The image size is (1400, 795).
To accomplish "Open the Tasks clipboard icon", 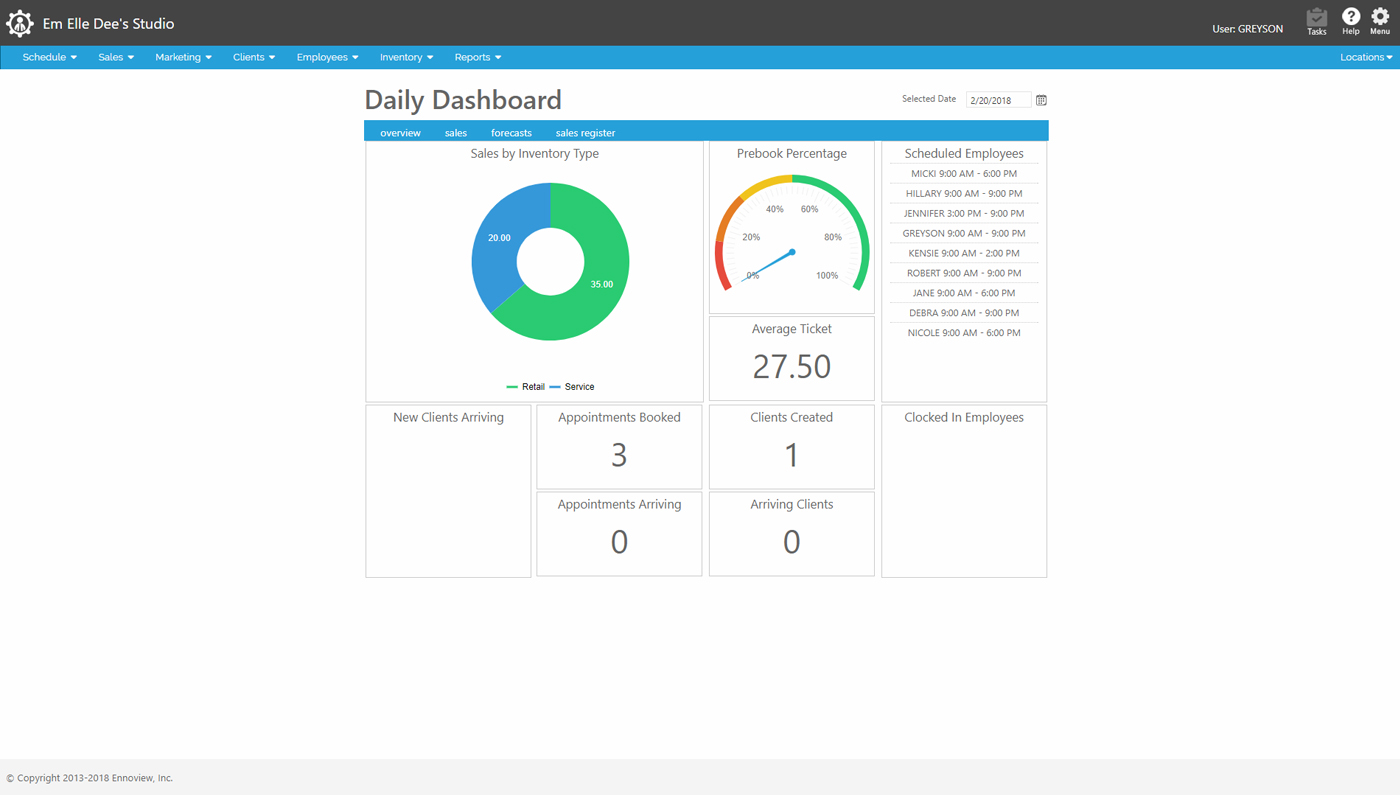I will click(x=1316, y=18).
